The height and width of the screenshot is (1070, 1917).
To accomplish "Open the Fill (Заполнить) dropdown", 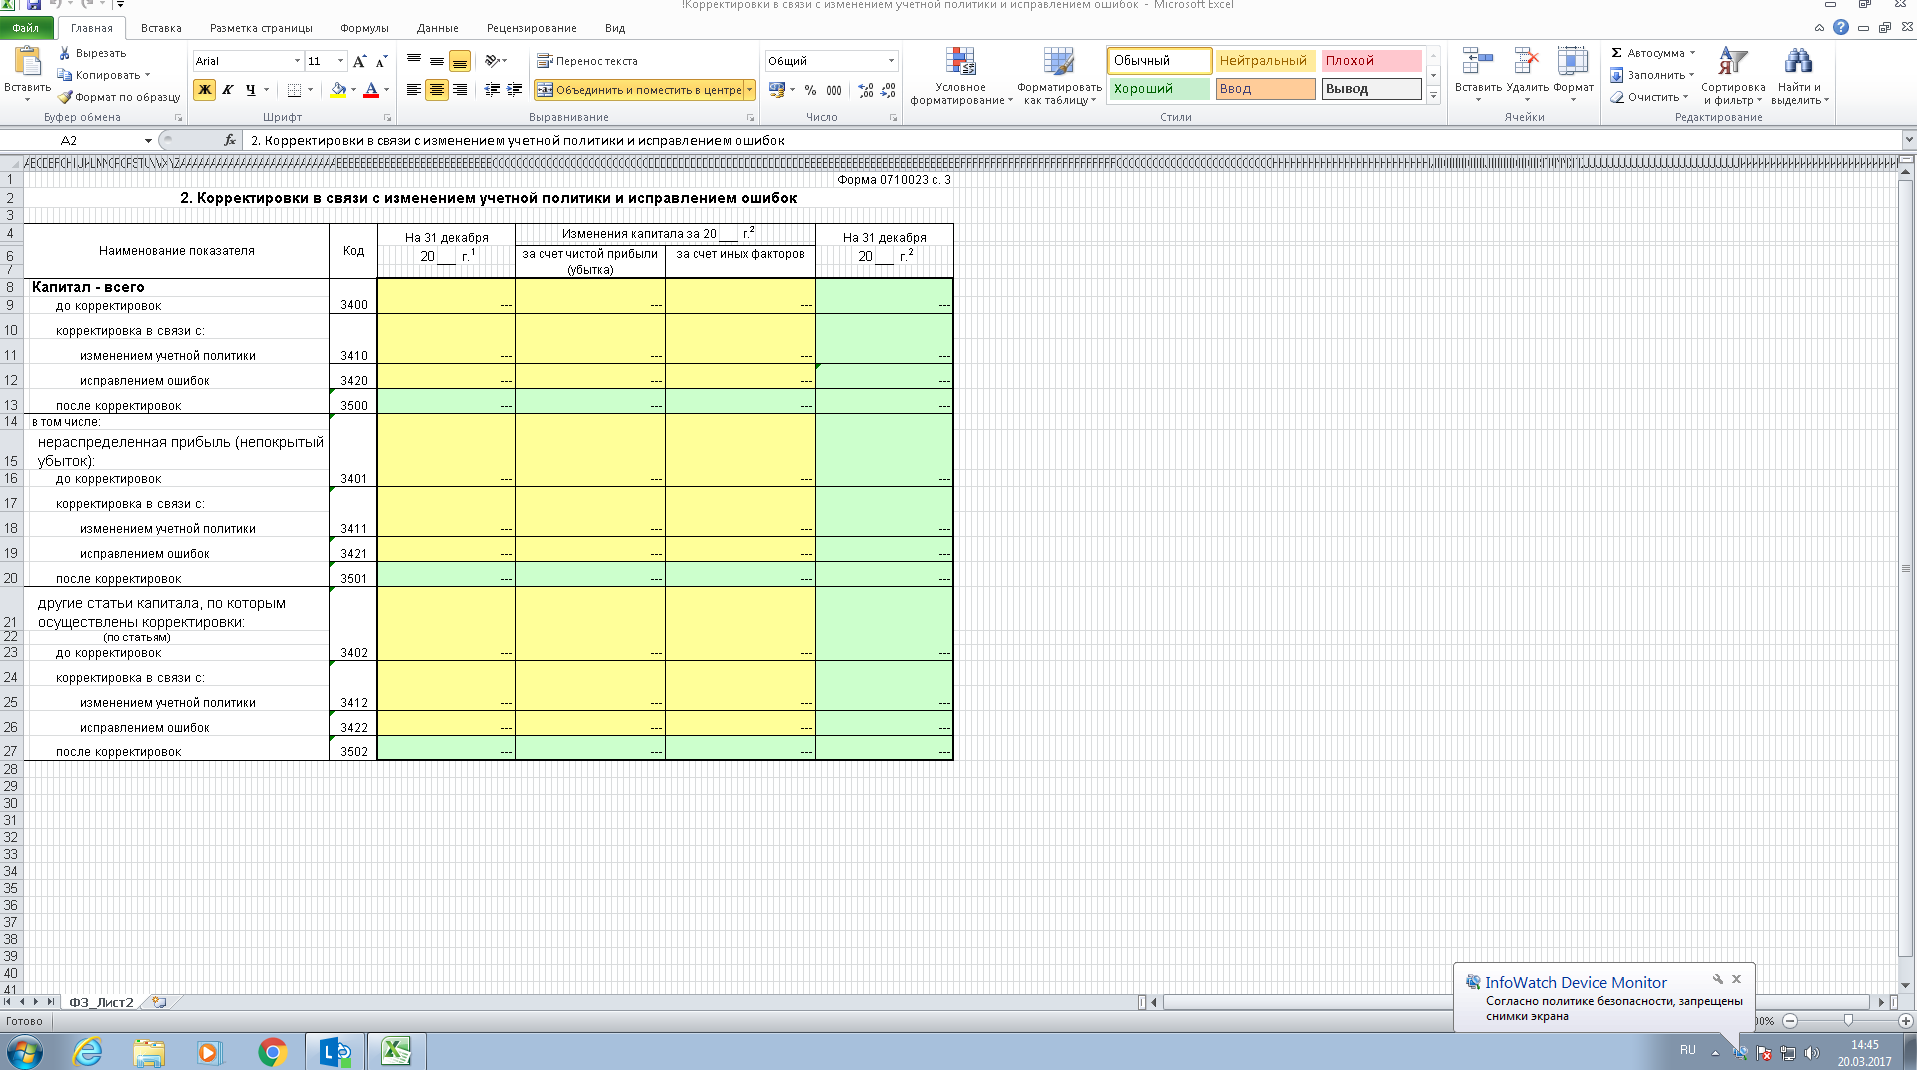I will point(1652,75).
